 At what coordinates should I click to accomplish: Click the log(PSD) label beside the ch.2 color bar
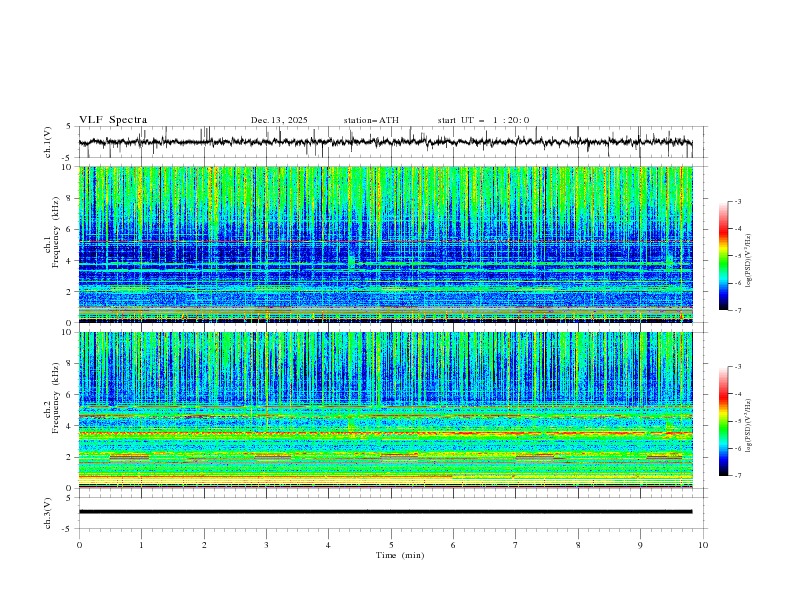(748, 426)
